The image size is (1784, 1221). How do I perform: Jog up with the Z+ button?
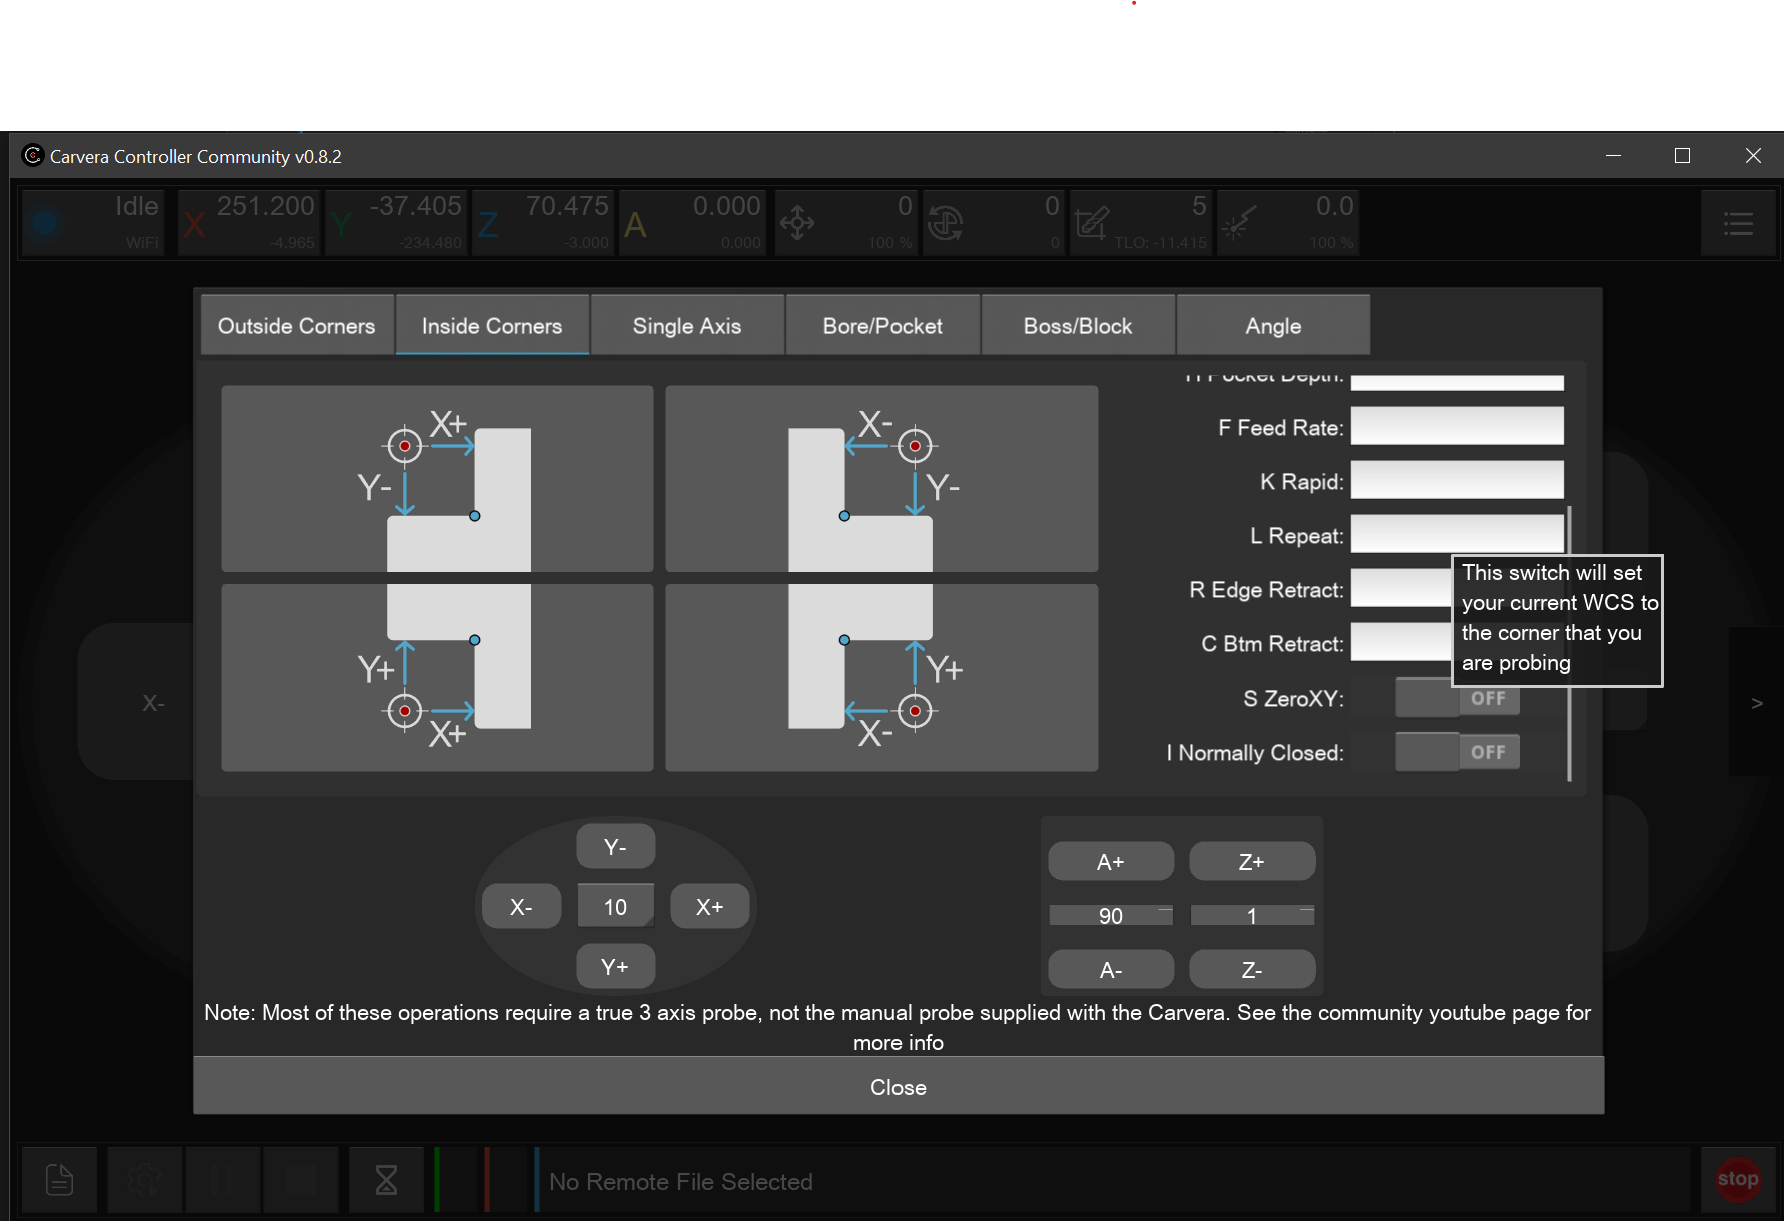(x=1251, y=862)
